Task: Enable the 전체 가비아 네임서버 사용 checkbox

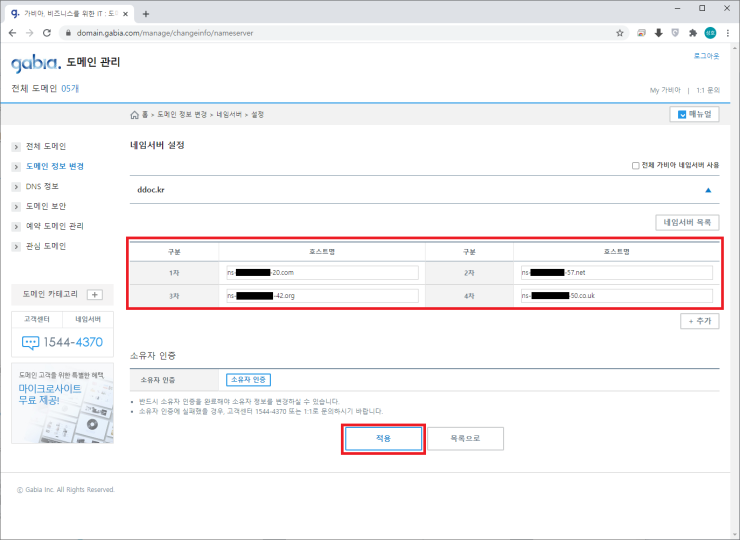Action: [x=635, y=165]
